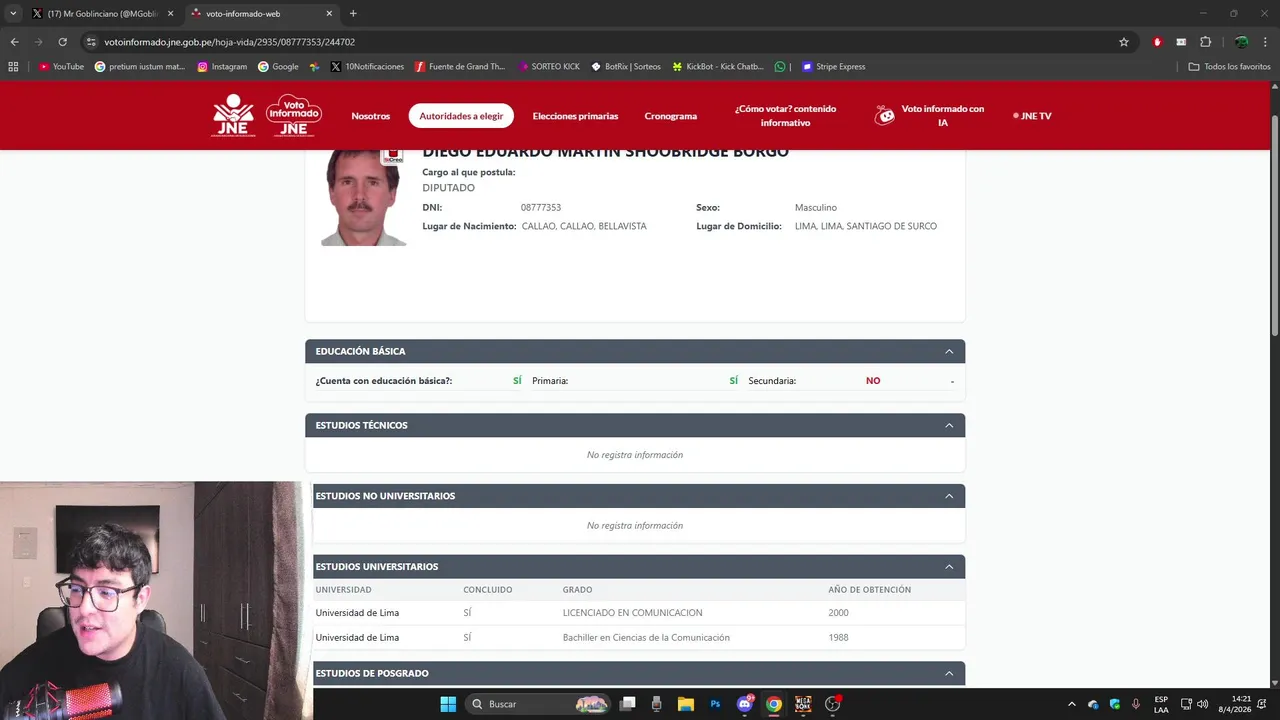The height and width of the screenshot is (720, 1280).
Task: Open the BotRix | Sorteos bookmark
Action: [x=626, y=67]
